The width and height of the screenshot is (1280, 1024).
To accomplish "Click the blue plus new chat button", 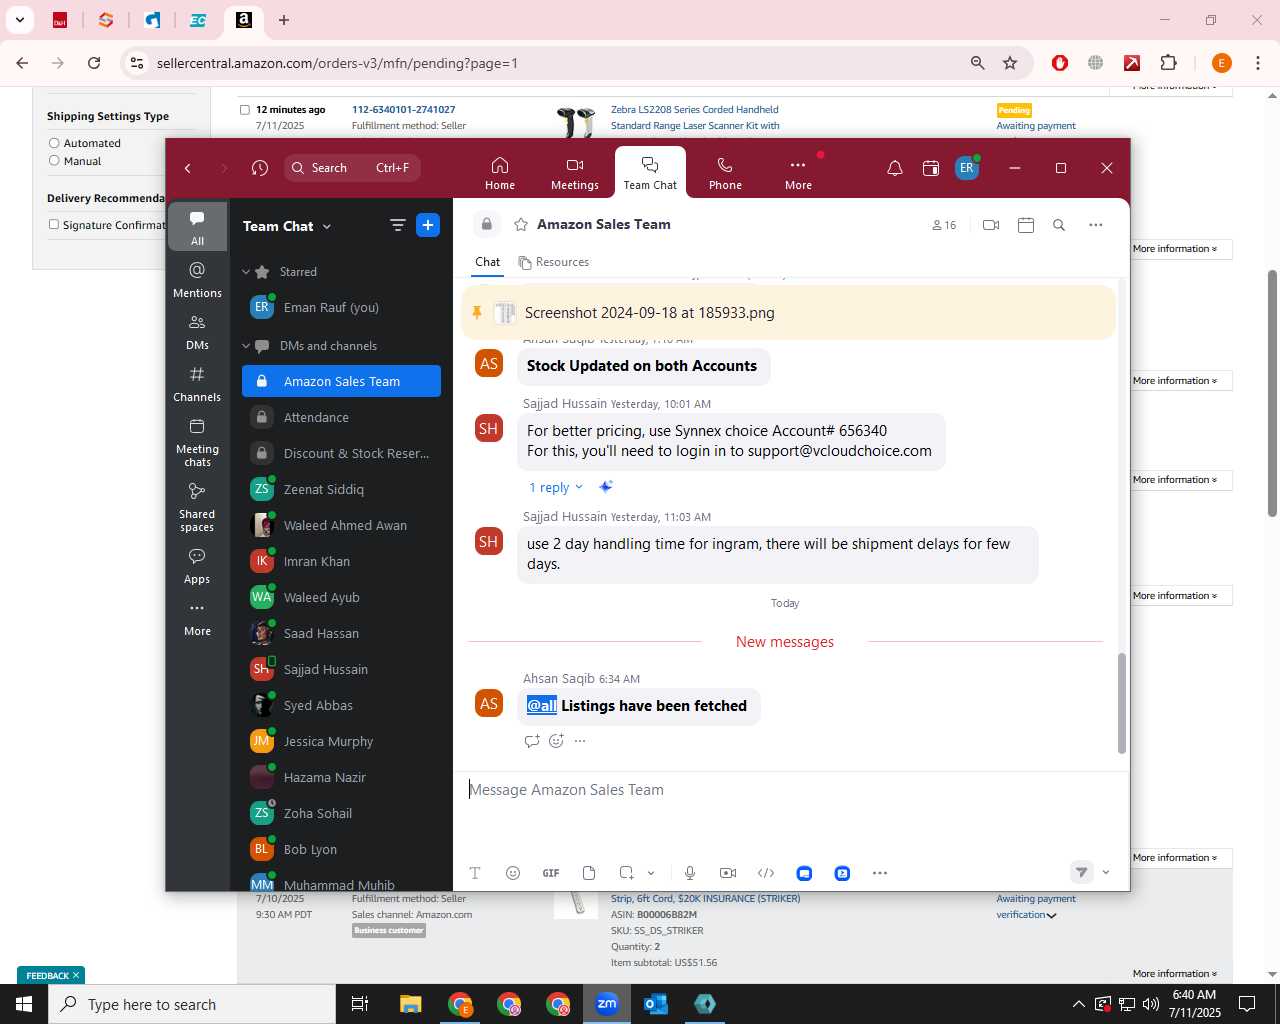I will point(428,225).
